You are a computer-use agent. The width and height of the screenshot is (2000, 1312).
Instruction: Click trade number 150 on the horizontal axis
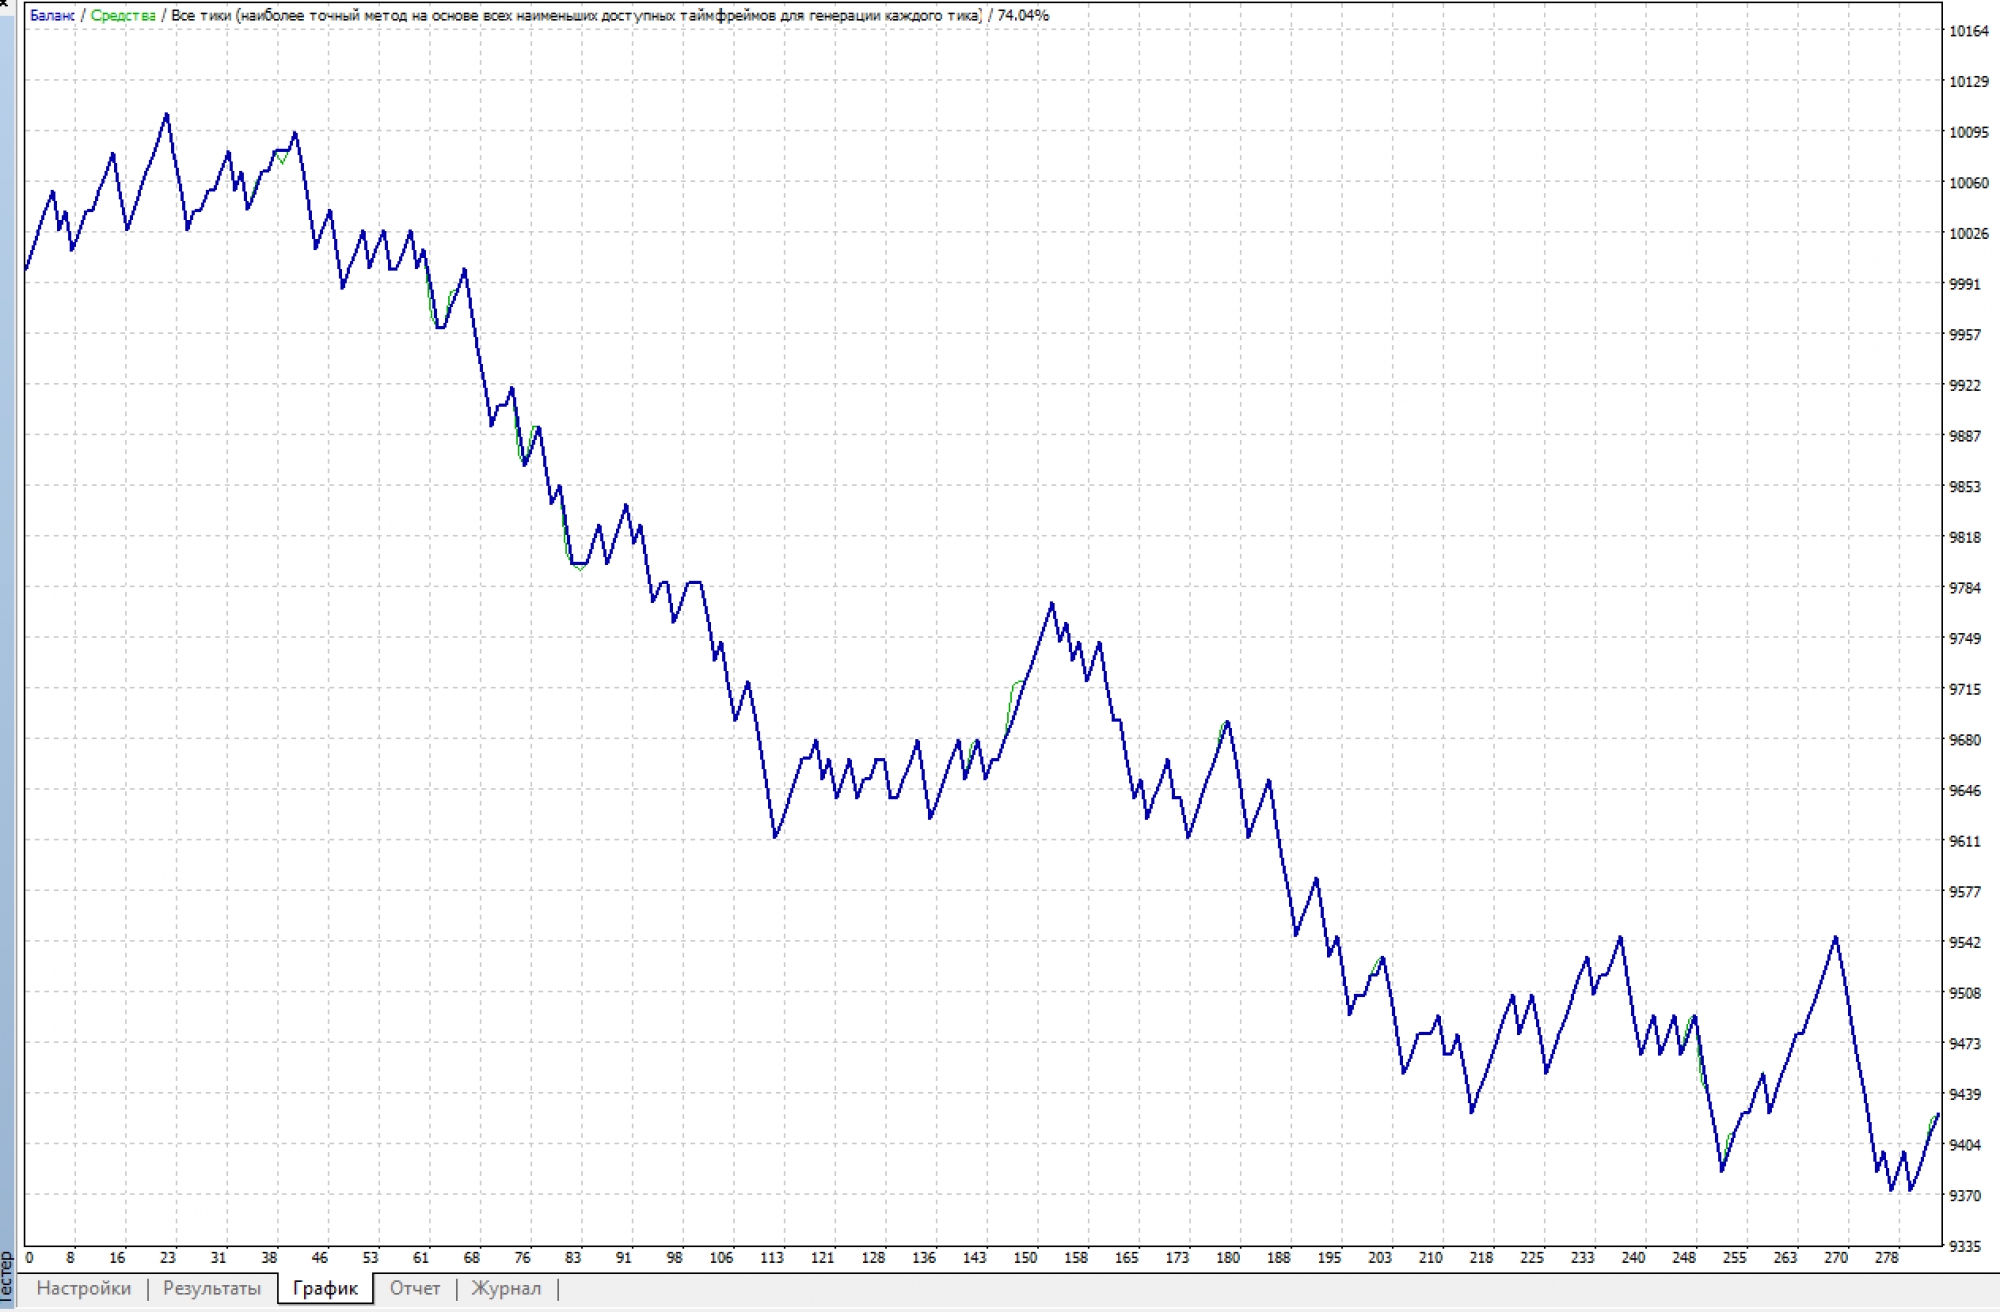pyautogui.click(x=1025, y=1258)
